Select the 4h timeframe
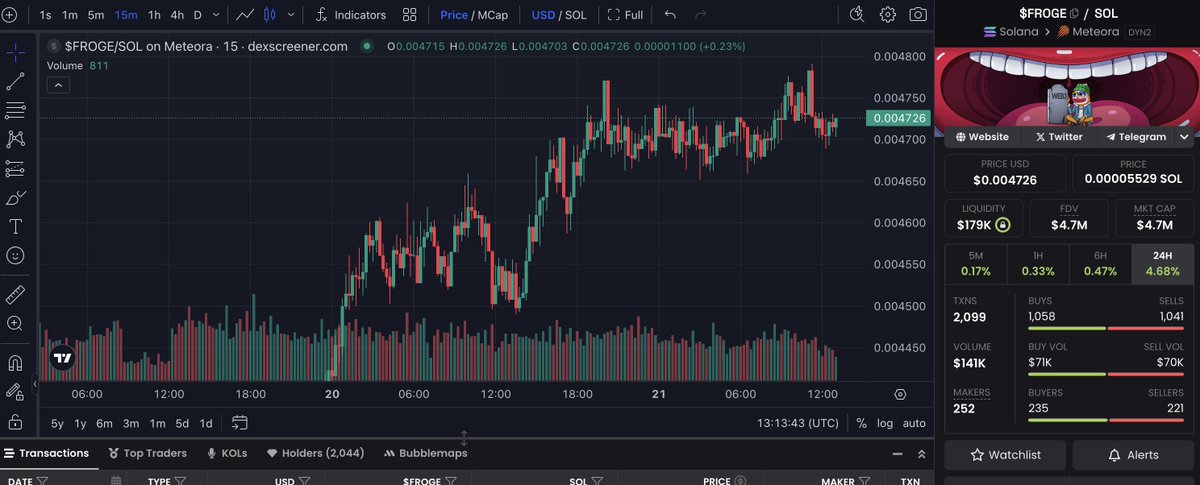 (x=177, y=15)
